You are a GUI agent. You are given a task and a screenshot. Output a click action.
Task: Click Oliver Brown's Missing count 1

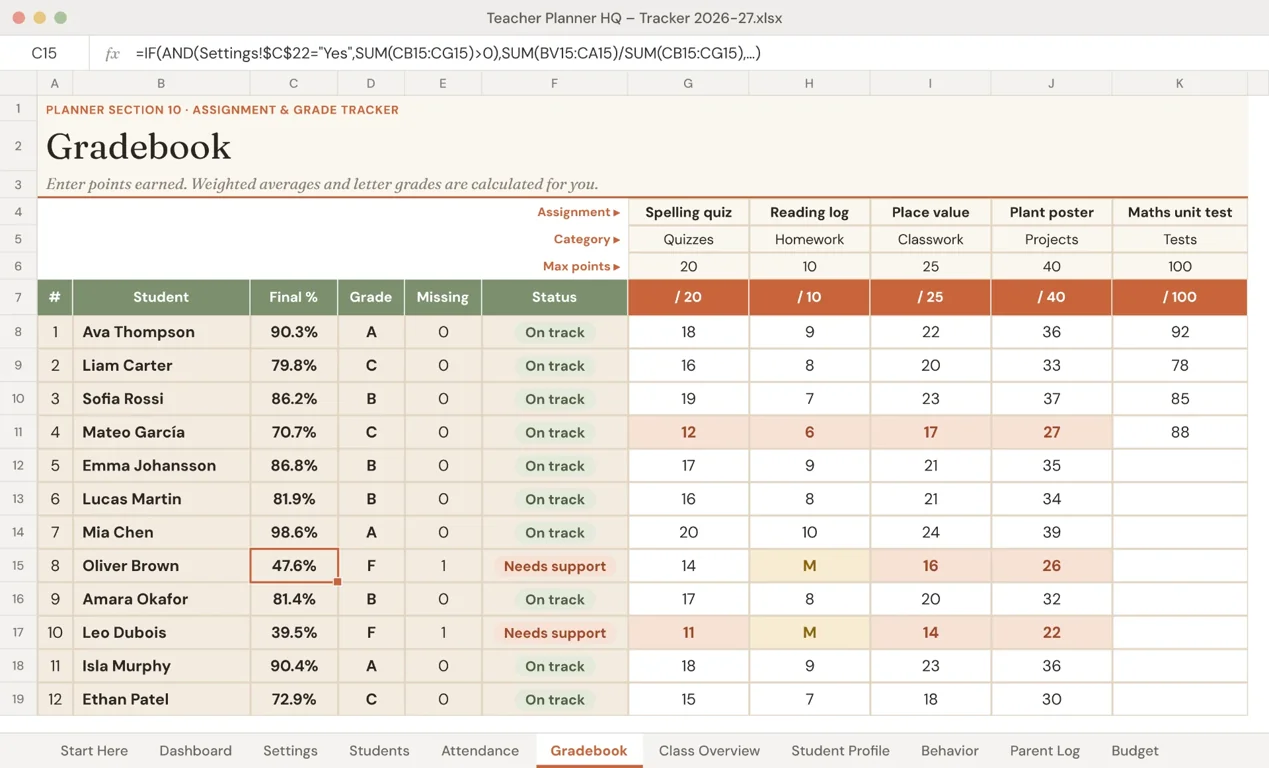click(x=443, y=566)
